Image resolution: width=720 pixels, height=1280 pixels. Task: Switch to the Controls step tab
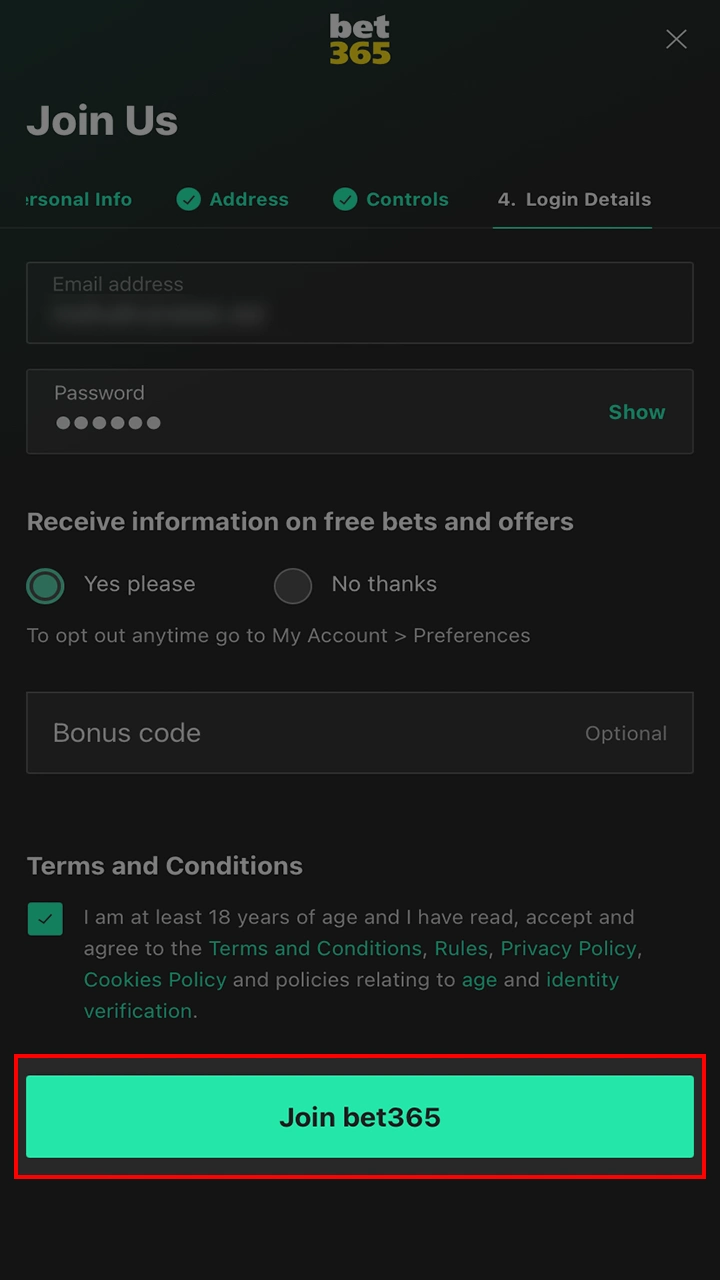(x=407, y=199)
